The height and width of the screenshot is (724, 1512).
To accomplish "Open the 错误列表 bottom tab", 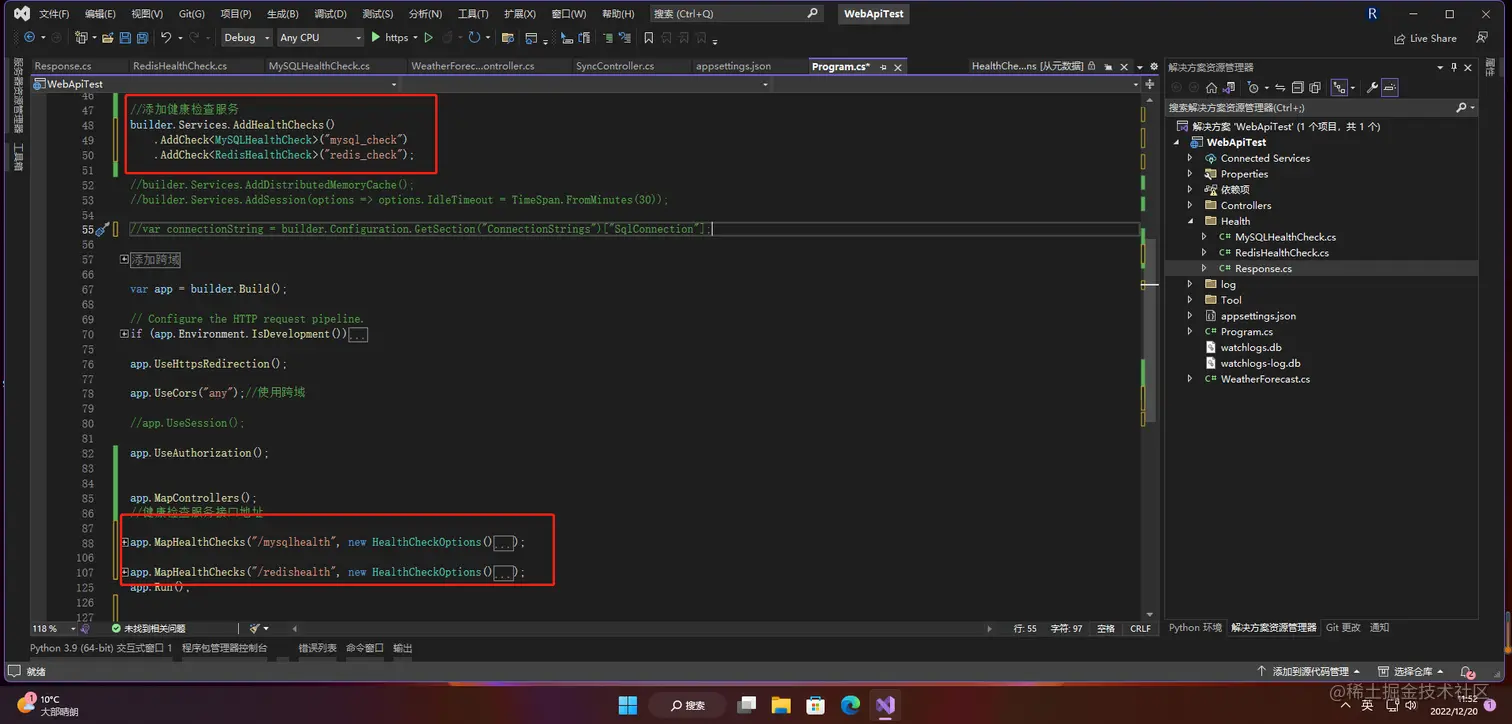I will point(317,648).
